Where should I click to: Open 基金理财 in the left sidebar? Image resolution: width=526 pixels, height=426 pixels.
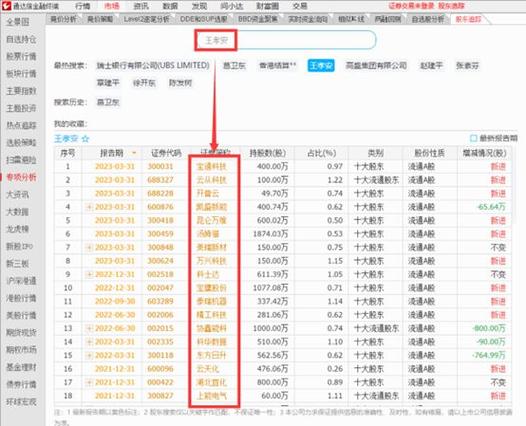21,367
